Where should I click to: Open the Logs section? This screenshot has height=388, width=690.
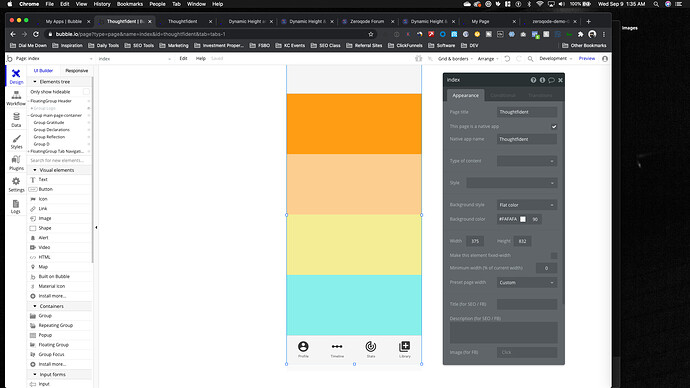(x=16, y=206)
